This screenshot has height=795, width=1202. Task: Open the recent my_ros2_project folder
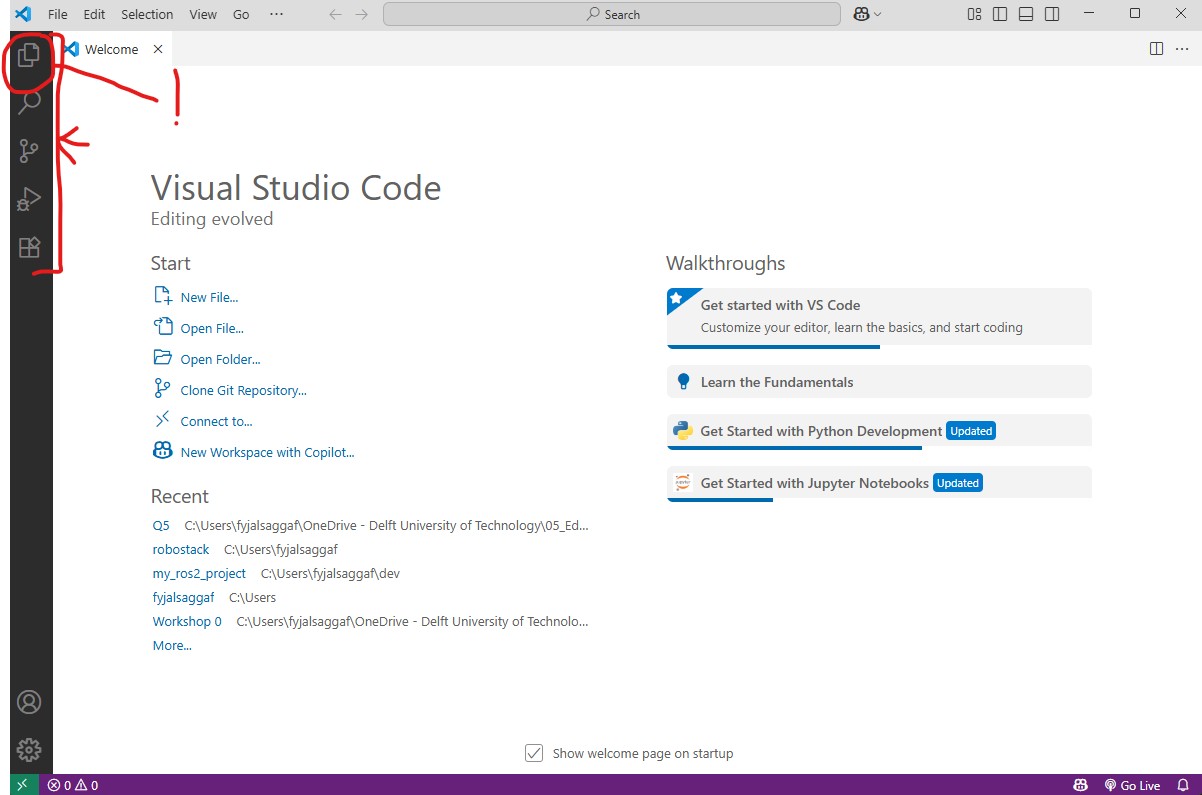tap(199, 573)
